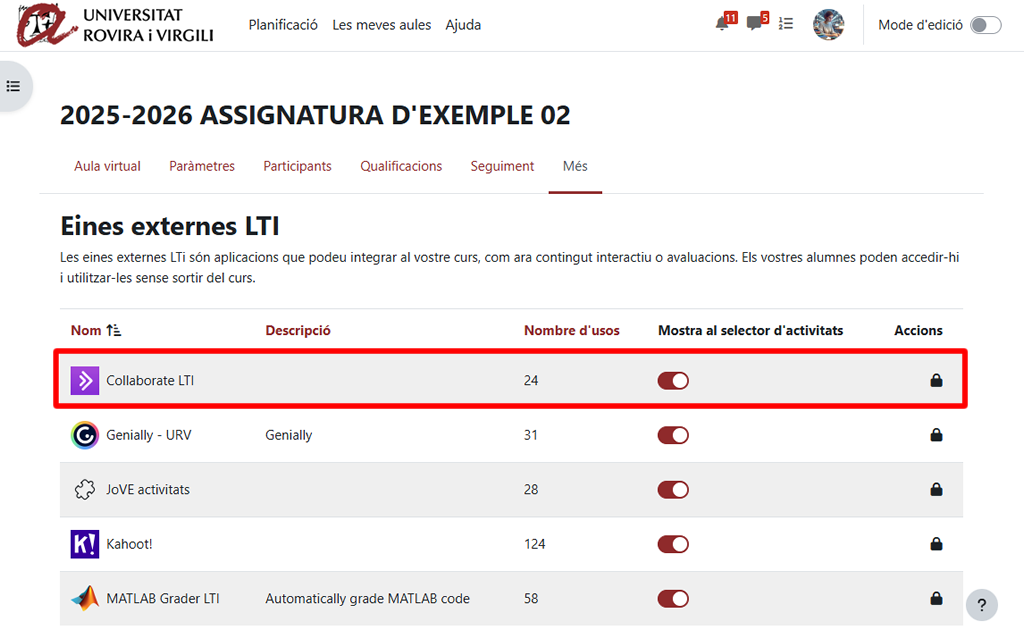
Task: Turn off Kahoot! in activity selector
Action: [673, 544]
